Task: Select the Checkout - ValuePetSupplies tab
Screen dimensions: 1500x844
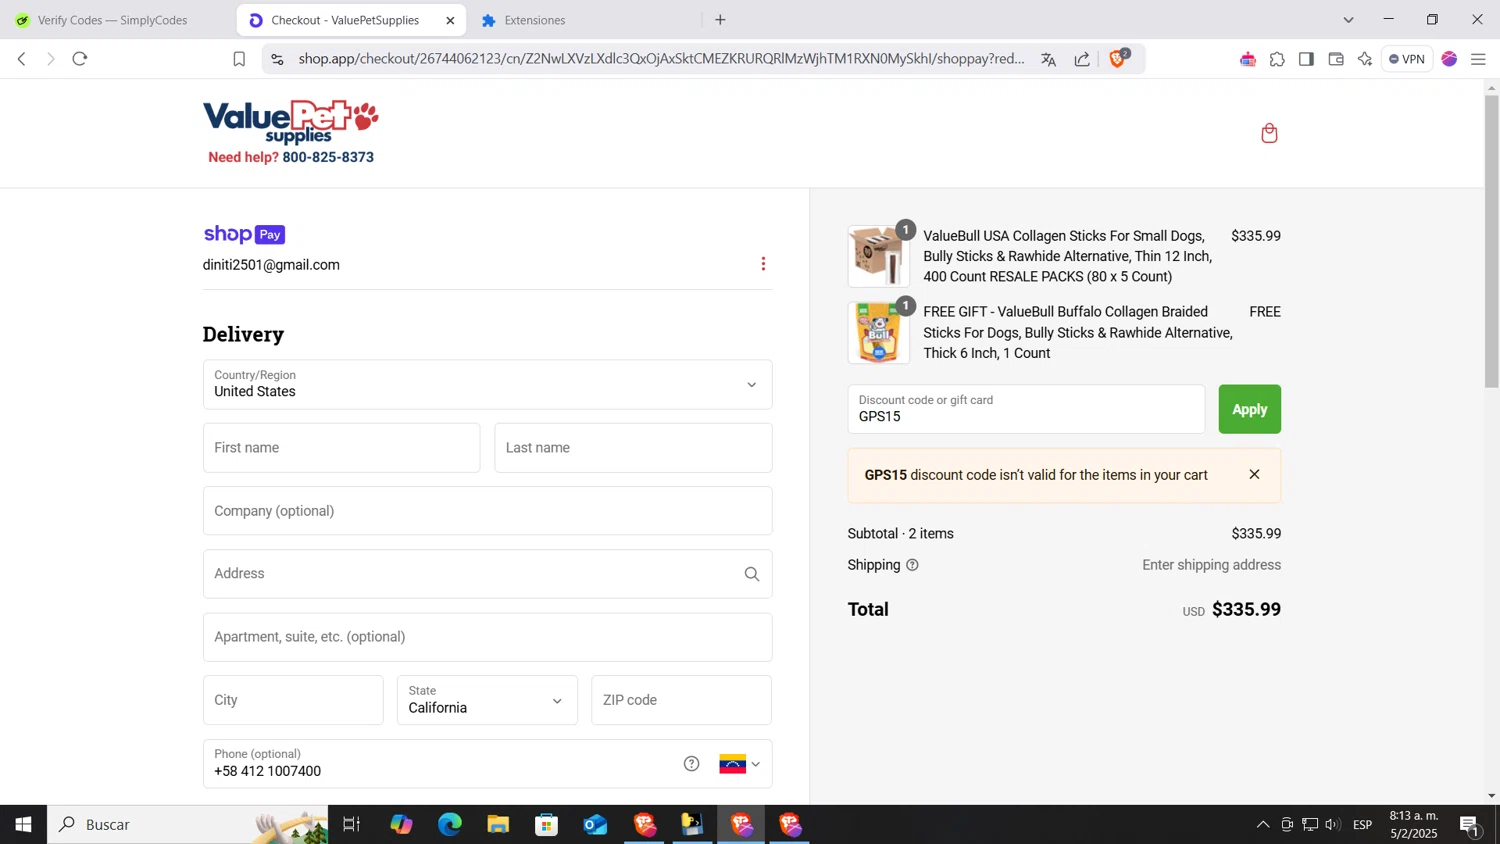Action: 345,20
